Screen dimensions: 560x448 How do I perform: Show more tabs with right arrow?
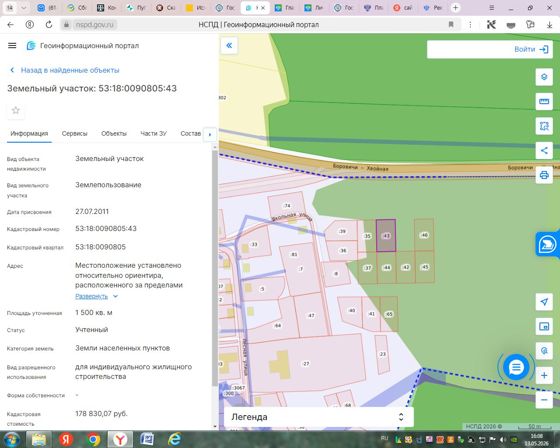coord(210,134)
